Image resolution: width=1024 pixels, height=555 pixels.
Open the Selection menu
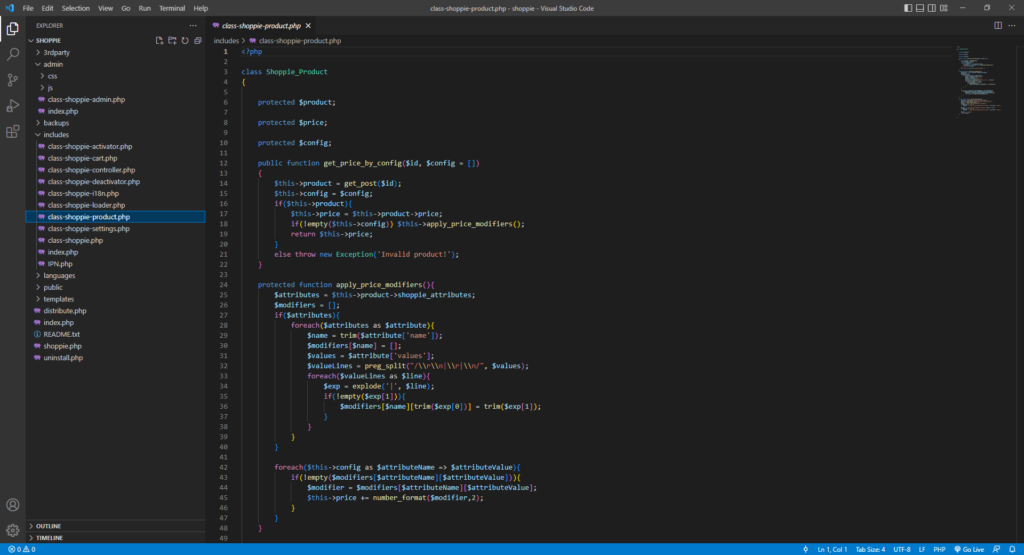76,8
